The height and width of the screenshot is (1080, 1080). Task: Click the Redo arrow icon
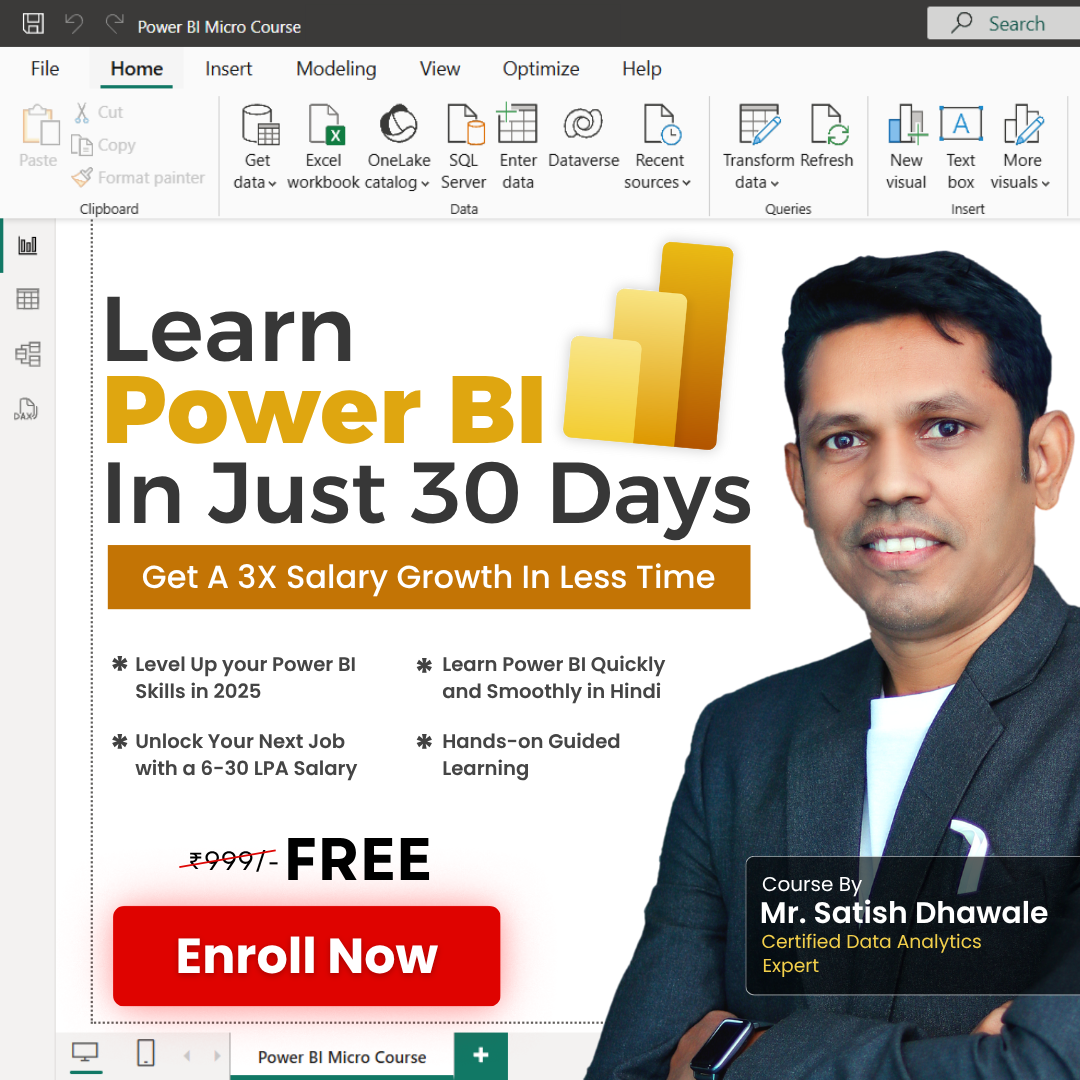pyautogui.click(x=114, y=23)
